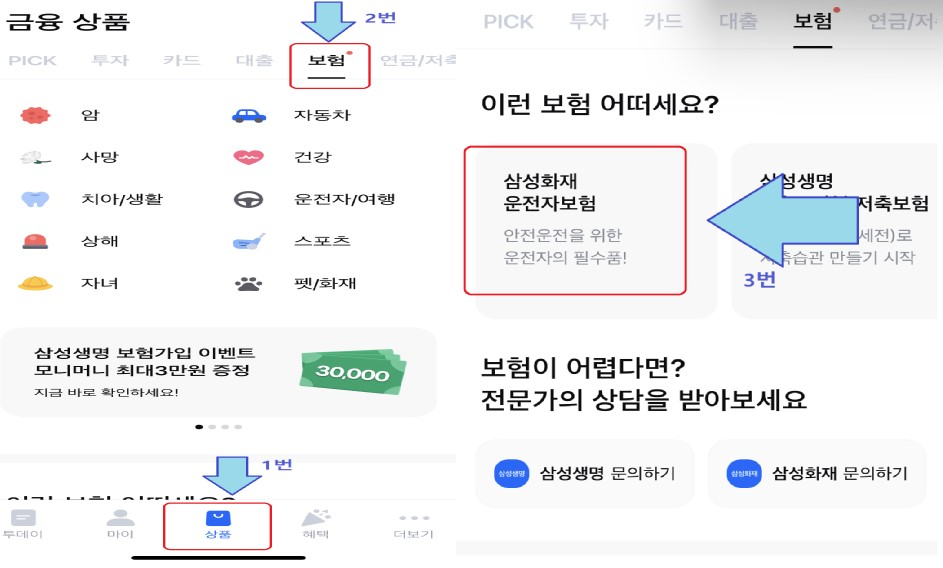The height and width of the screenshot is (568, 943).
Task: Go to 마이 bottom navigation item
Action: point(120,524)
